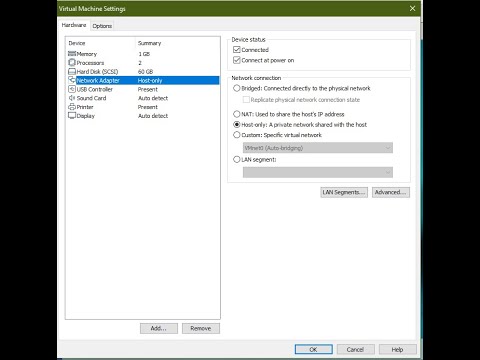This screenshot has height=360, width=480.
Task: Open the VMnet0 (Auto-bridging) dropdown
Action: (x=318, y=148)
